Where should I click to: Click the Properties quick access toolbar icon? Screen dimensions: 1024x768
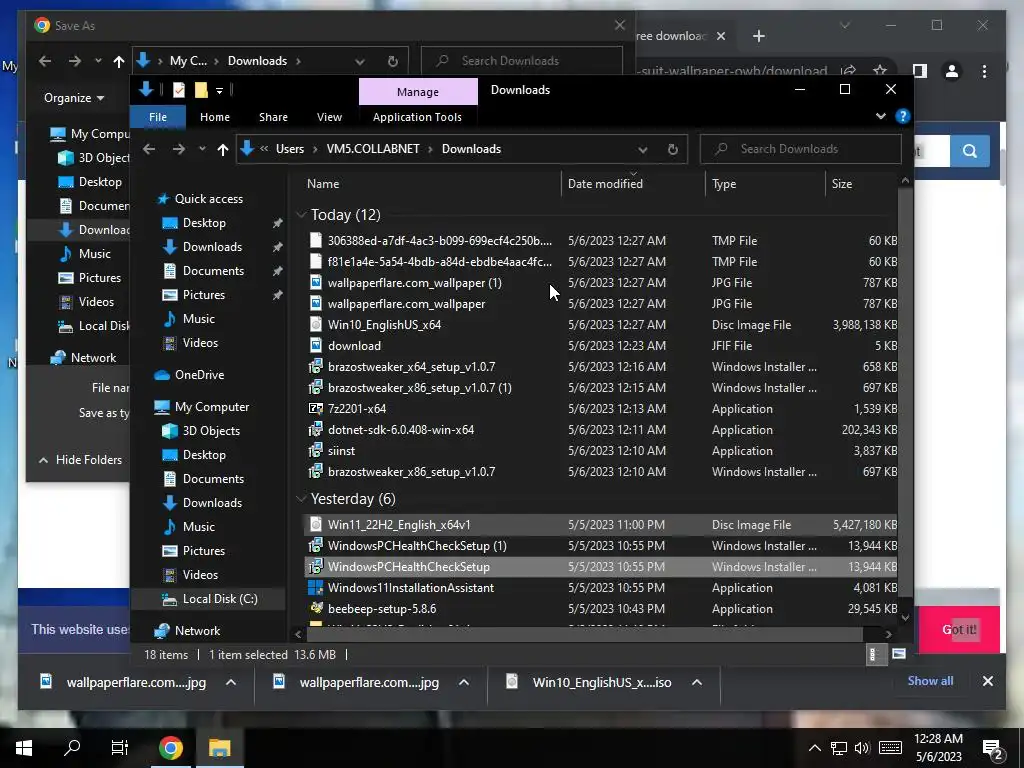pos(178,90)
